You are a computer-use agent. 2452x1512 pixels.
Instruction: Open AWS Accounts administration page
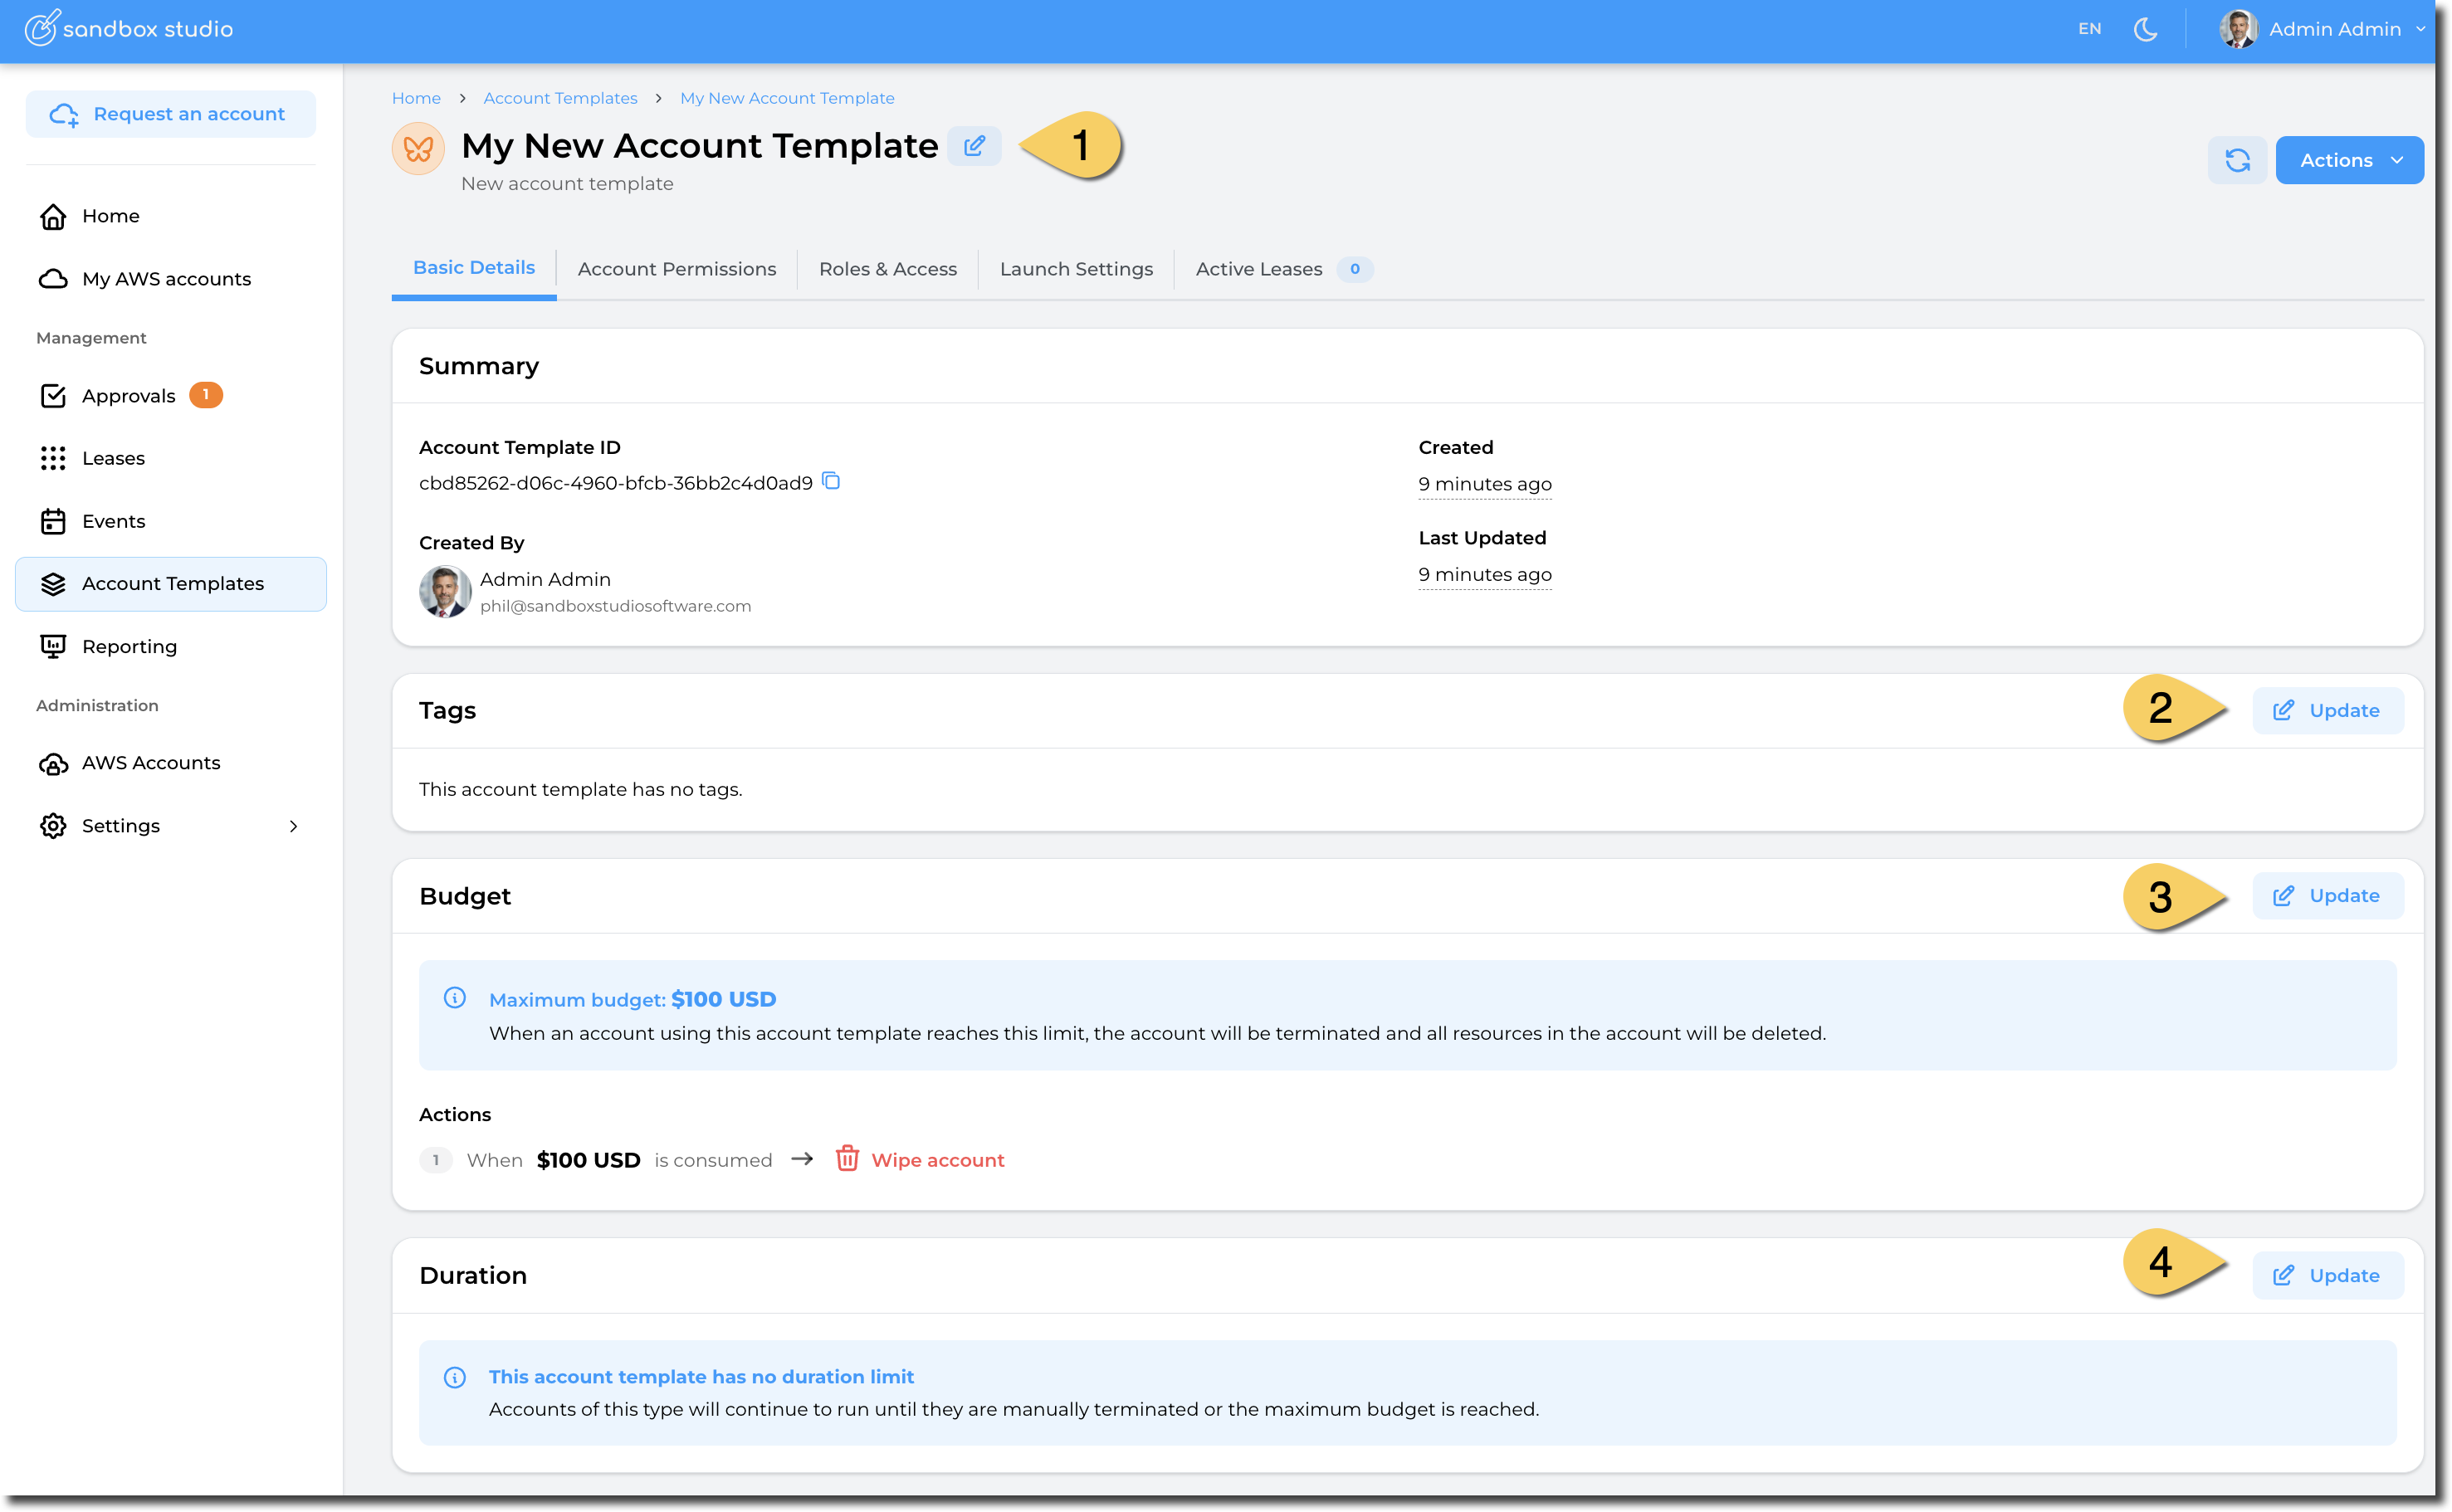click(151, 763)
